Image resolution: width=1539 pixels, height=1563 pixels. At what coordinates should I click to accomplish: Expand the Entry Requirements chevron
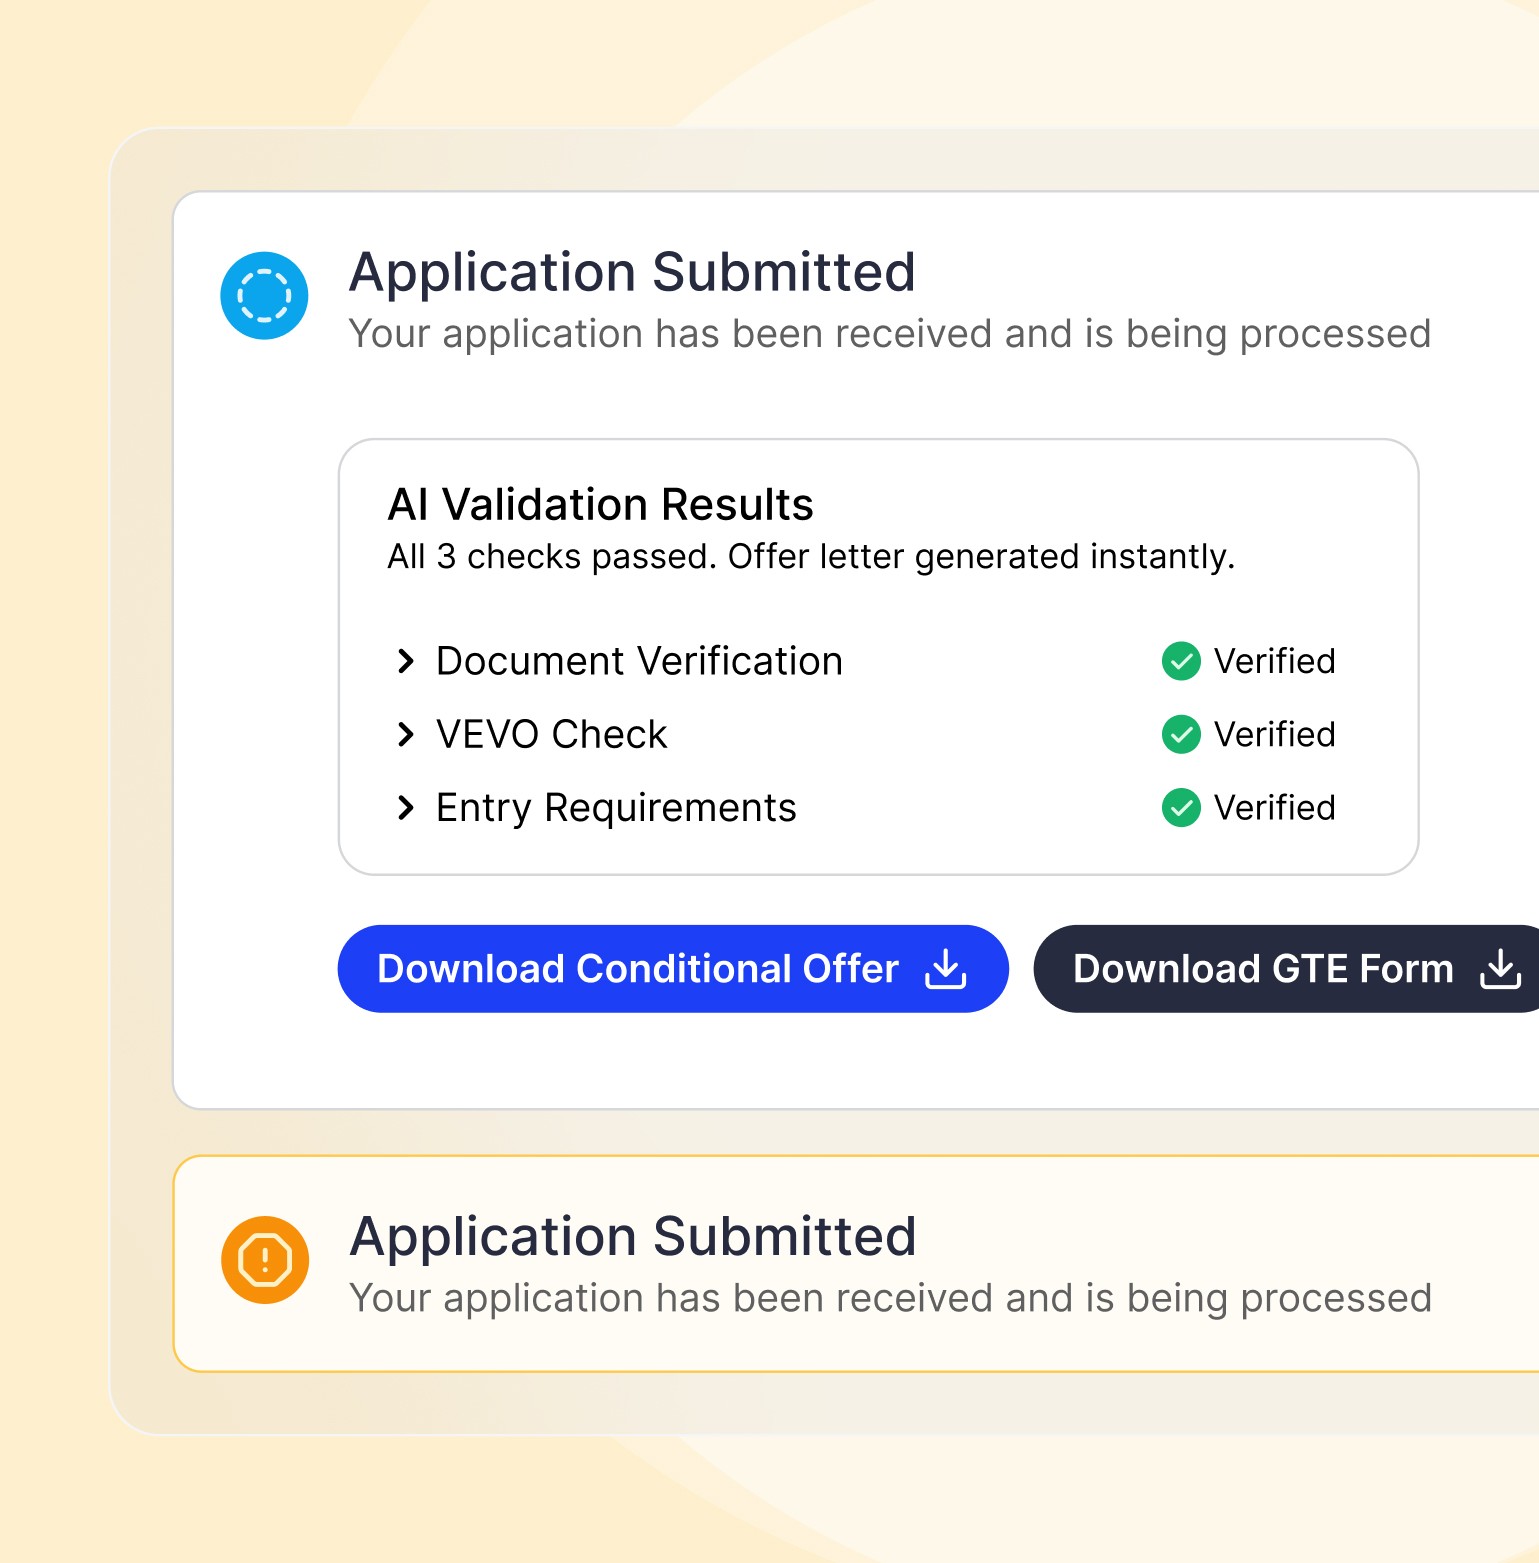click(x=405, y=808)
